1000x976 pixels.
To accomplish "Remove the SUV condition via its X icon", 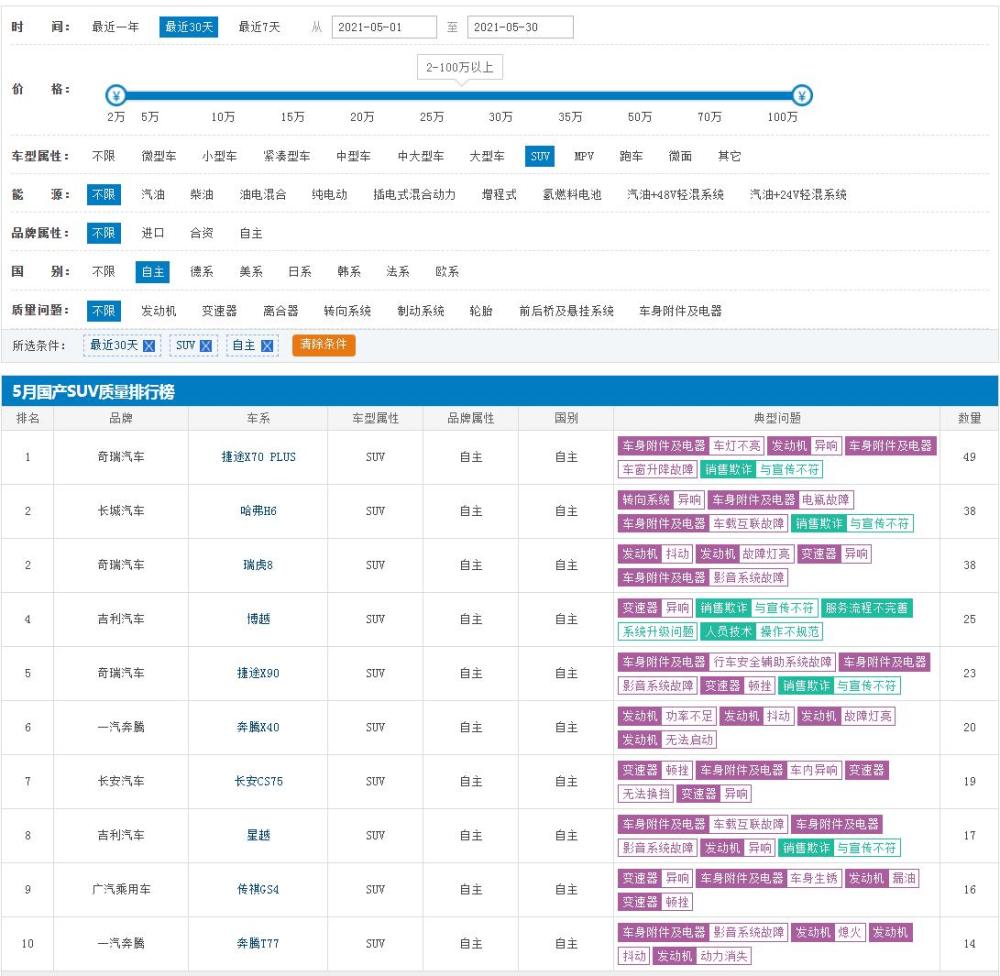I will pos(206,346).
